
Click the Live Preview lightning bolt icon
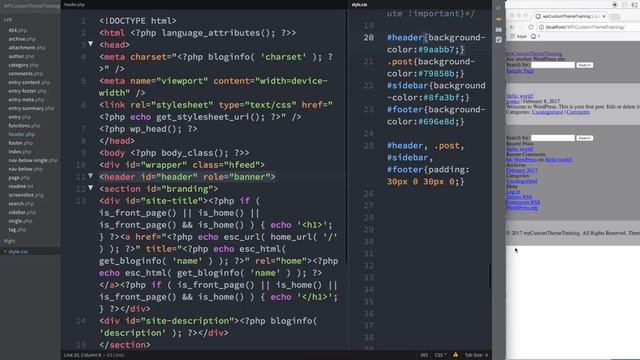pos(498,19)
